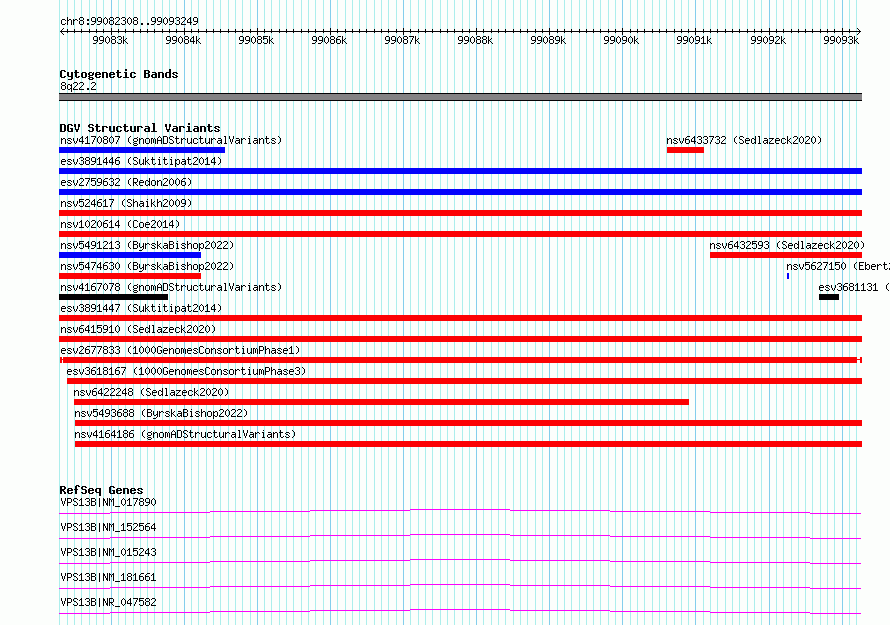The image size is (890, 625).
Task: Click the 99084k ruler position
Action: (183, 40)
